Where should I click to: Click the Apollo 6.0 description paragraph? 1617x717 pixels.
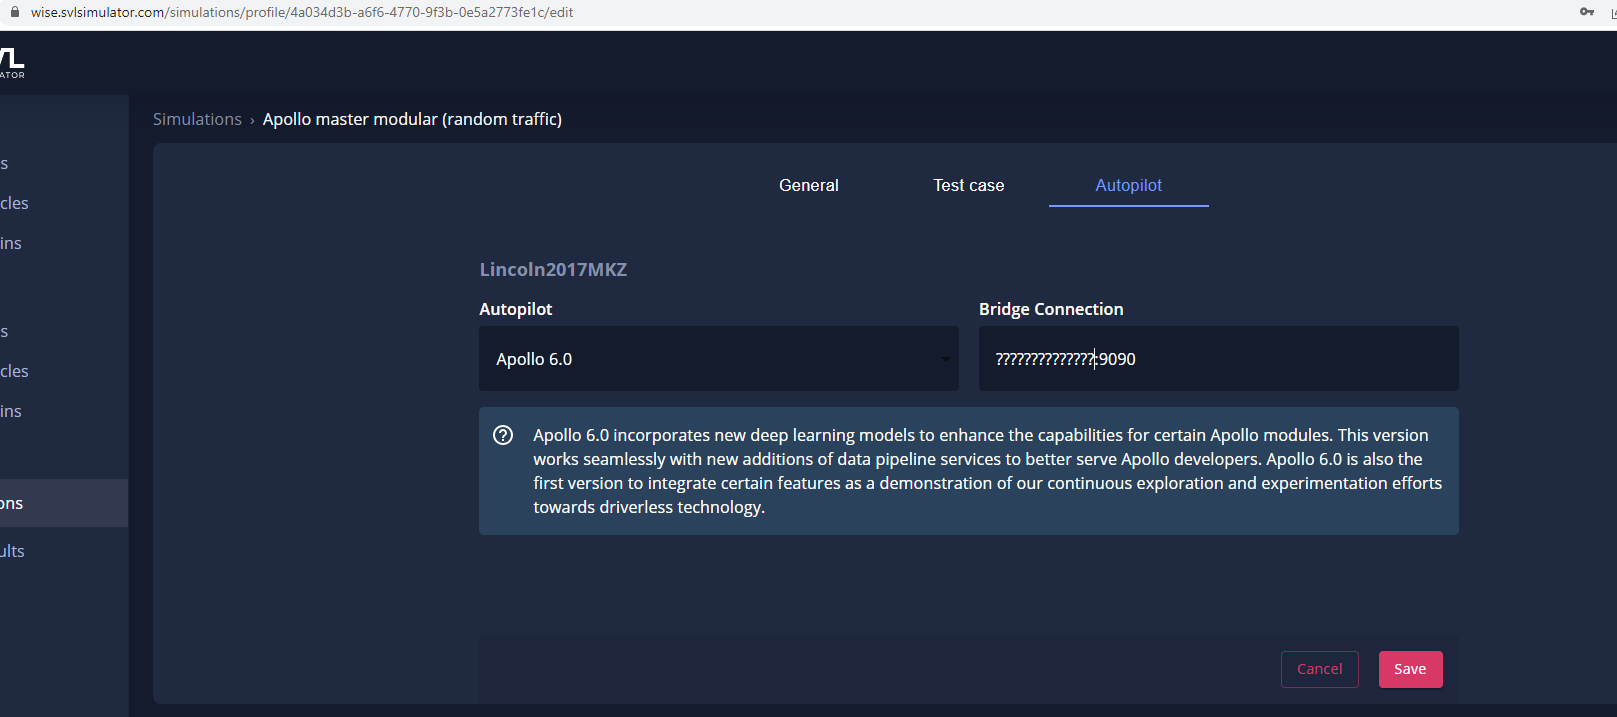click(987, 471)
